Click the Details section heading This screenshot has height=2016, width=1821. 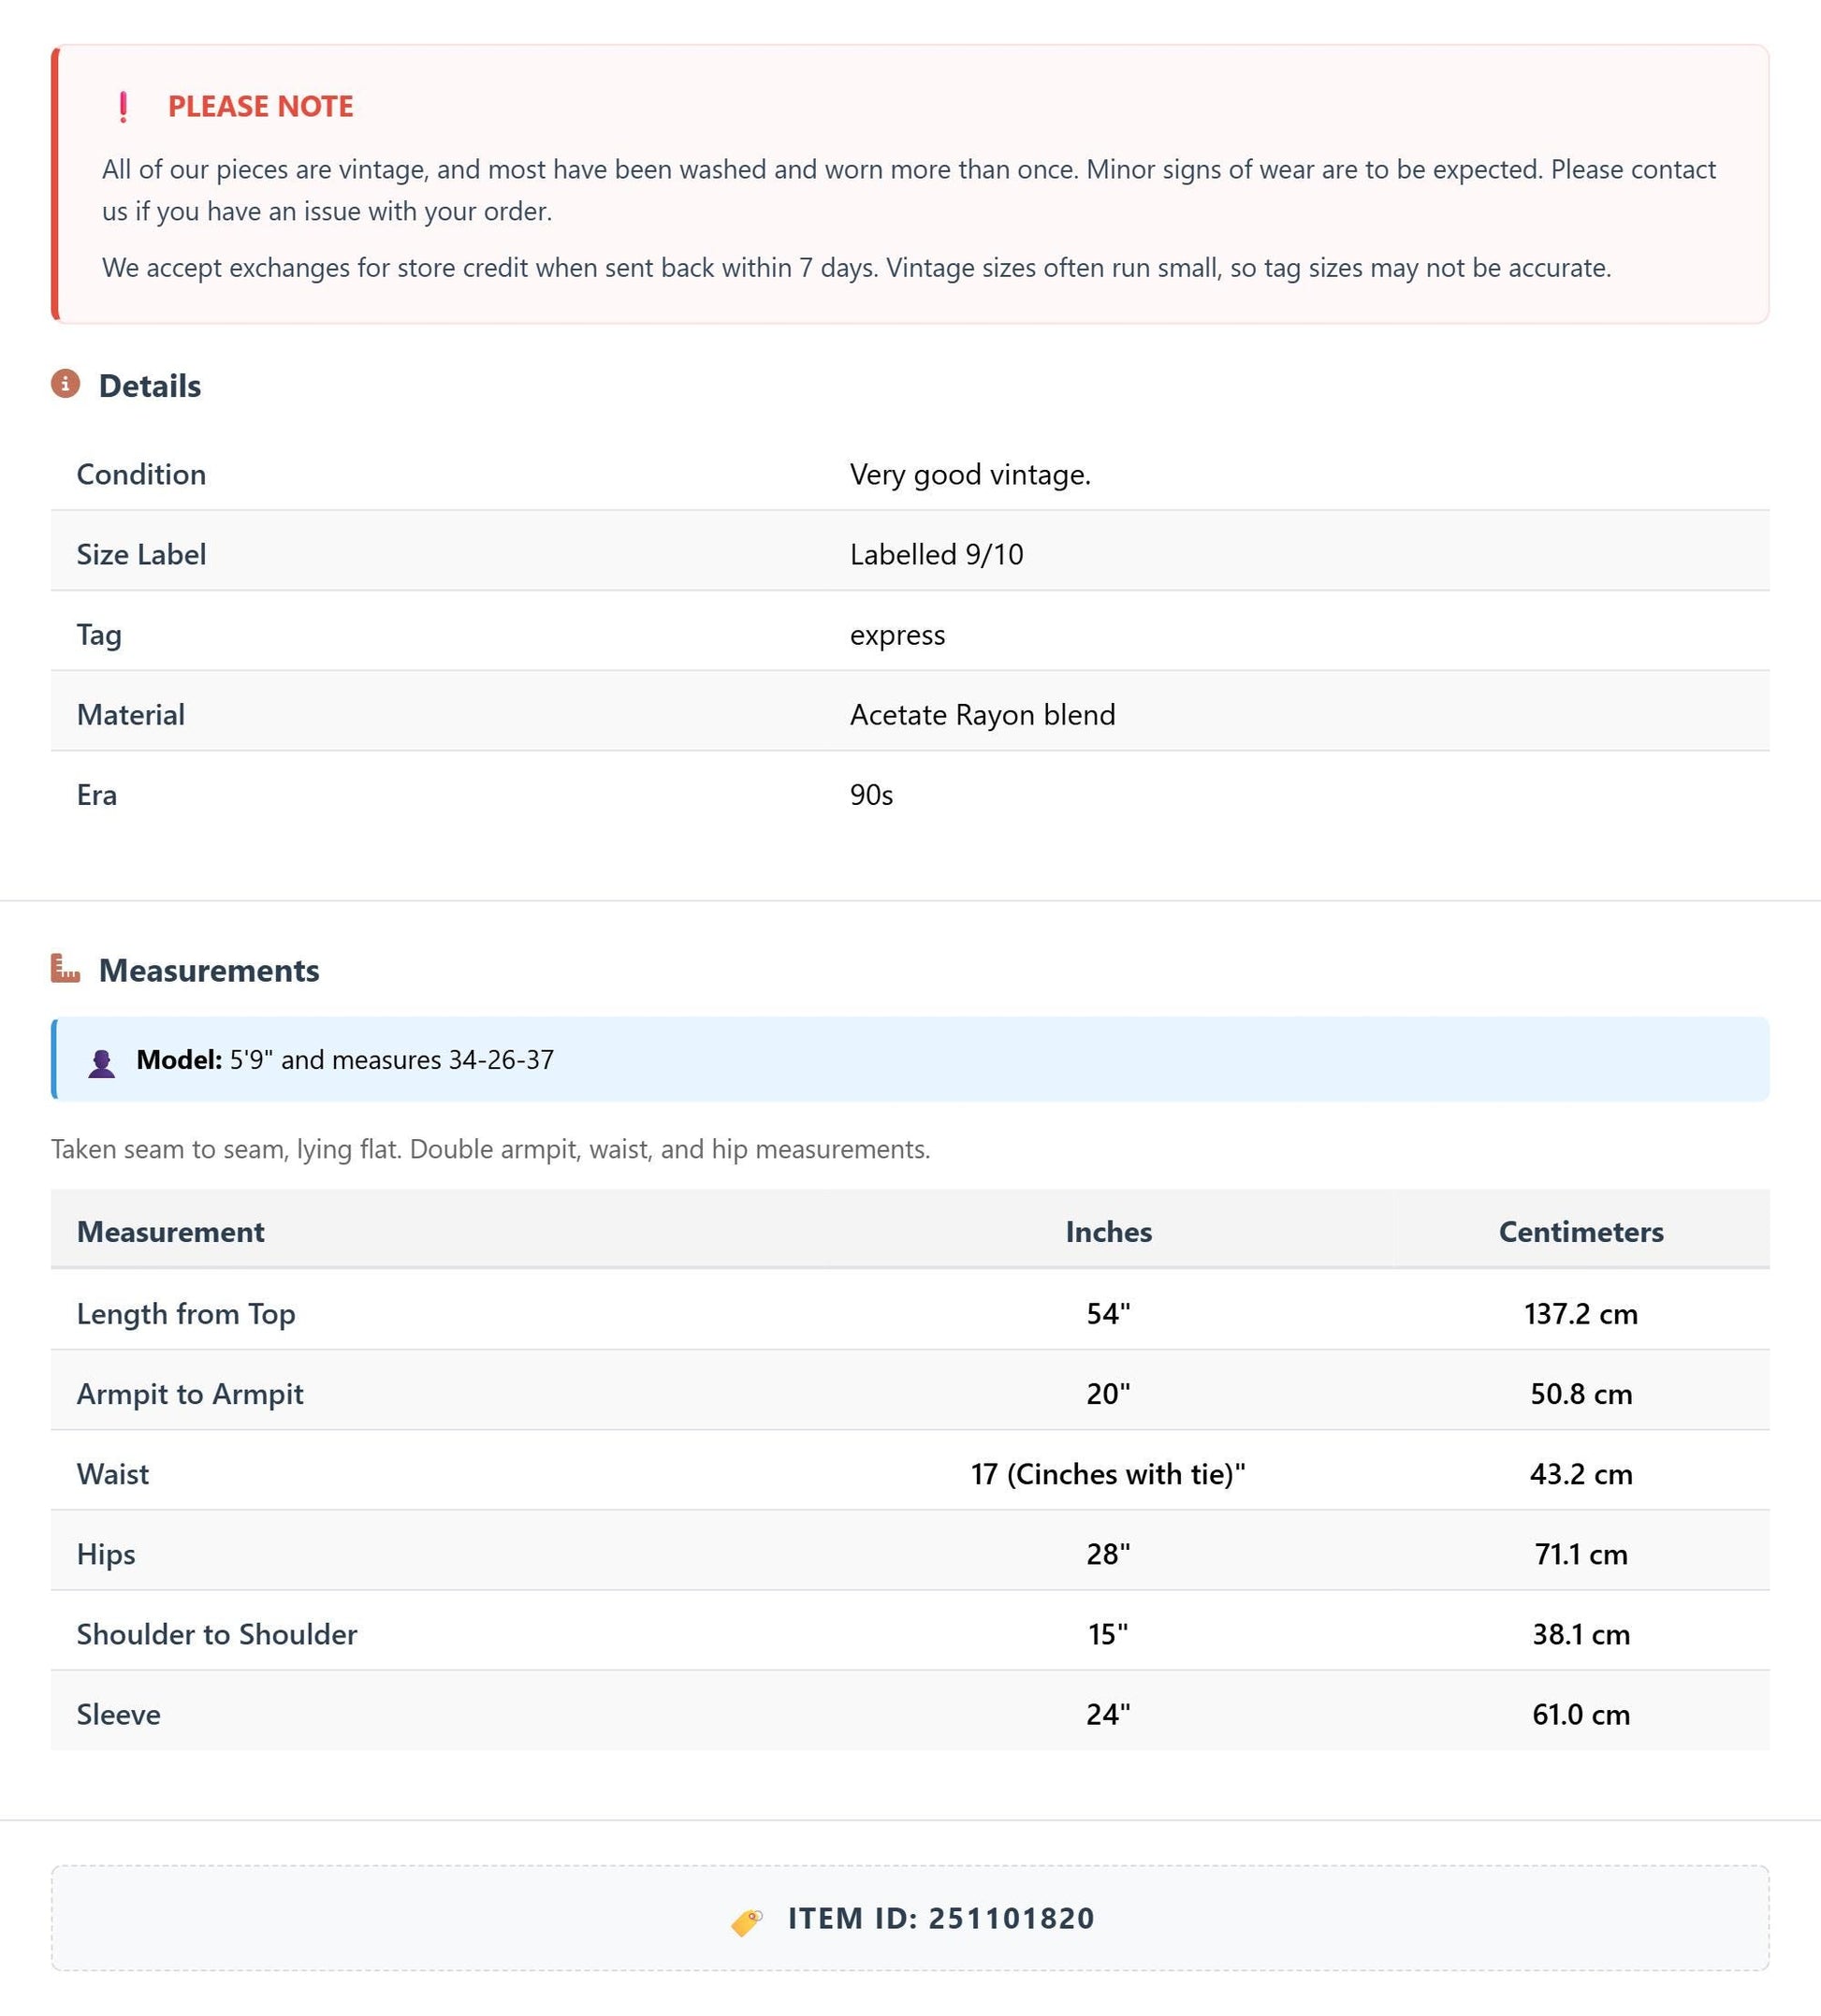coord(150,386)
